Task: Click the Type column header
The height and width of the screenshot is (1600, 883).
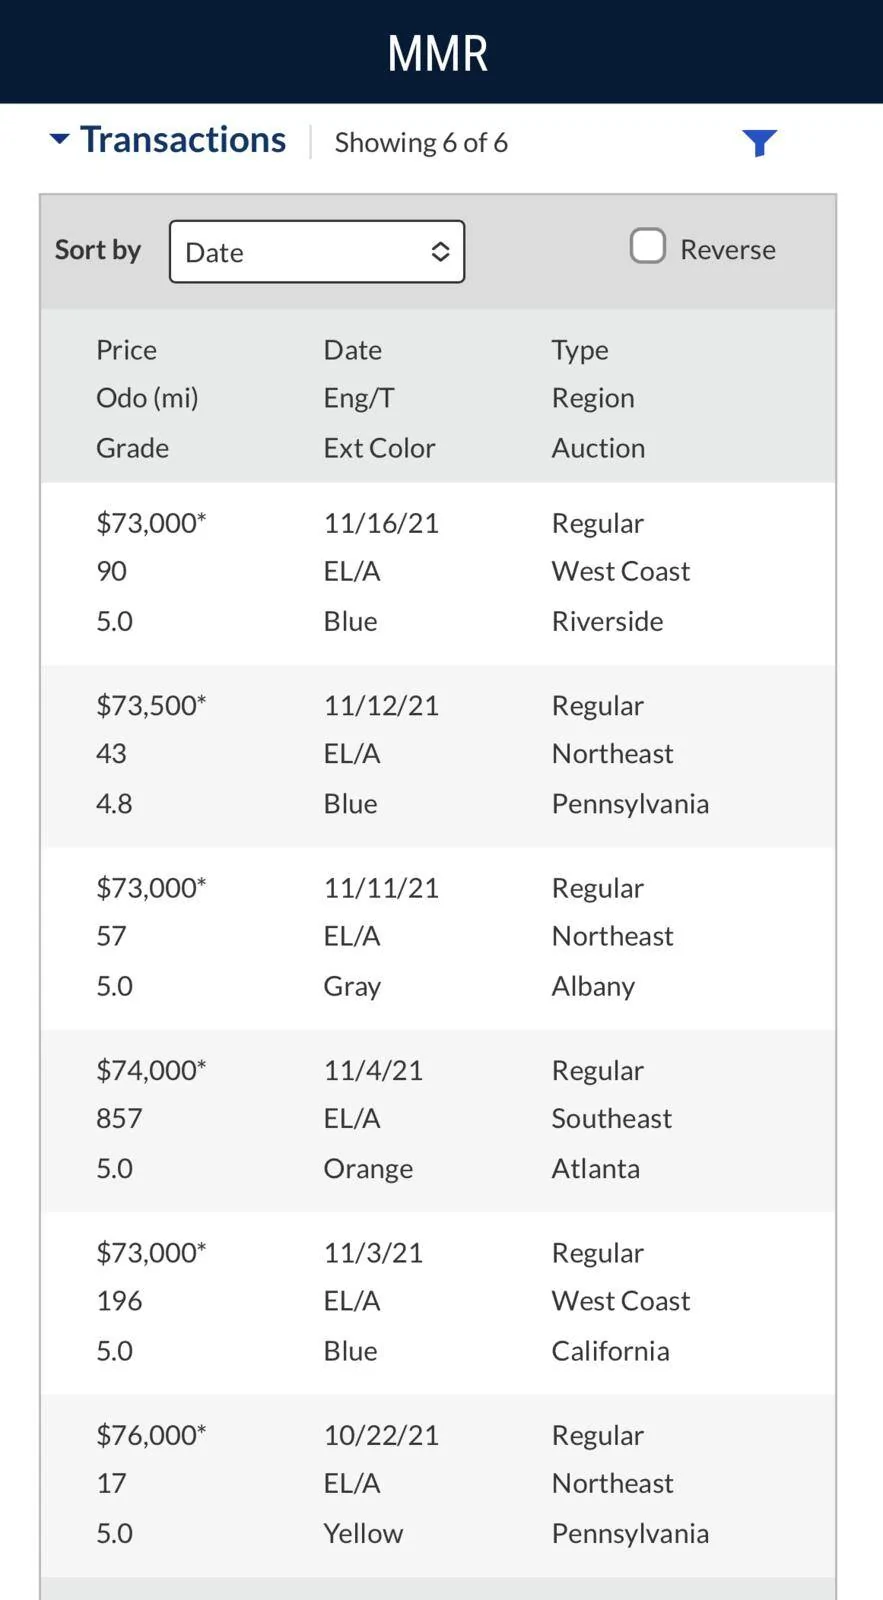Action: 580,351
